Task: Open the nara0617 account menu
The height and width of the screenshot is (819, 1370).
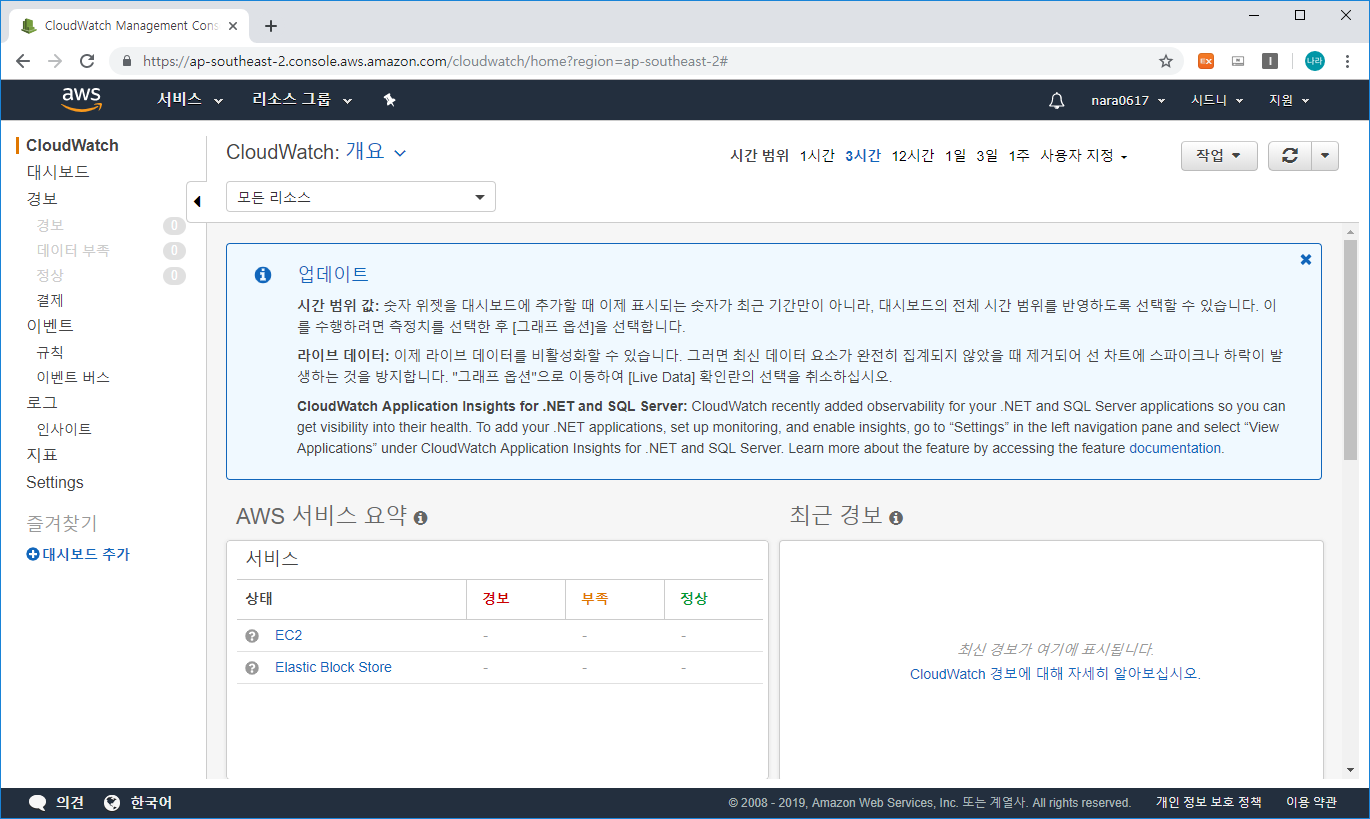Action: click(1128, 100)
